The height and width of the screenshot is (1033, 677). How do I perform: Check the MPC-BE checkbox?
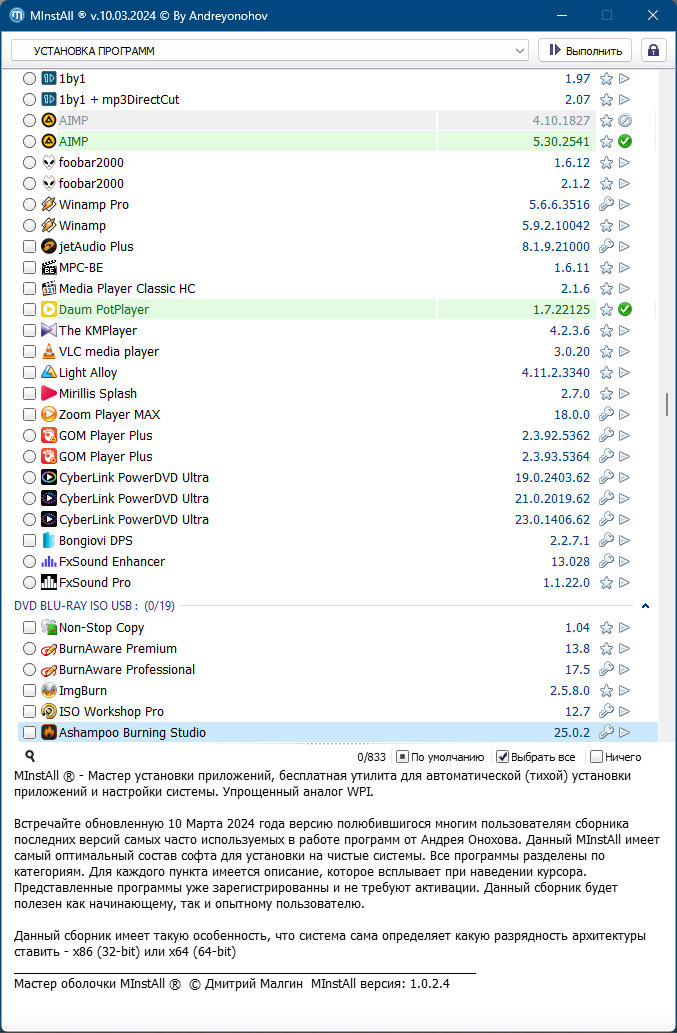[x=30, y=268]
